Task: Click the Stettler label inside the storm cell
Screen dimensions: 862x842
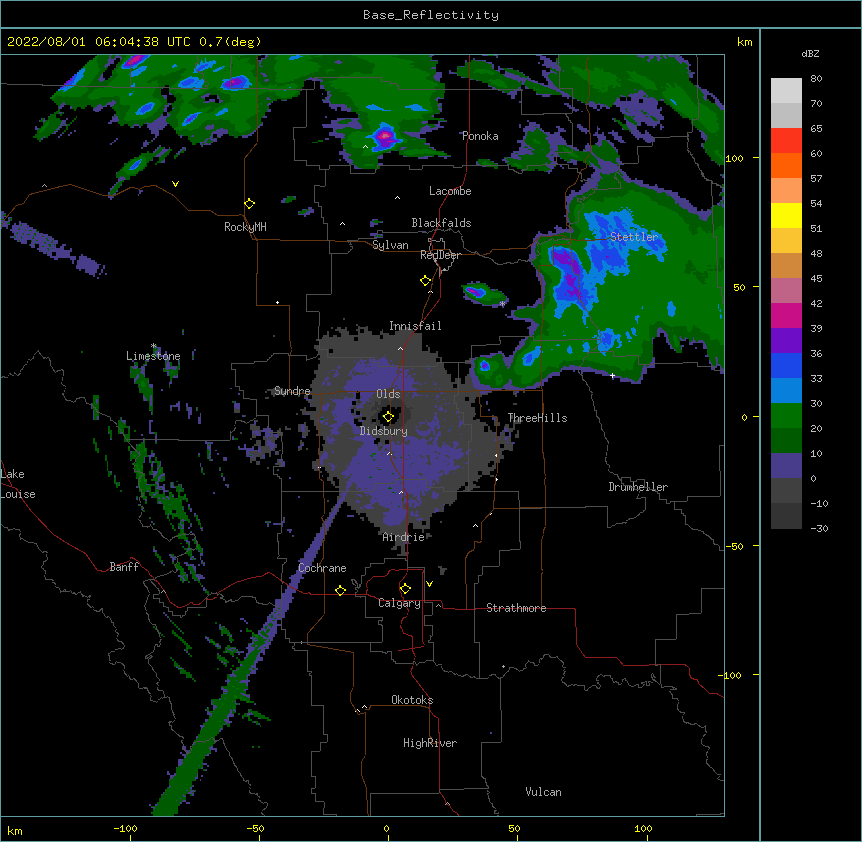Action: coord(634,237)
